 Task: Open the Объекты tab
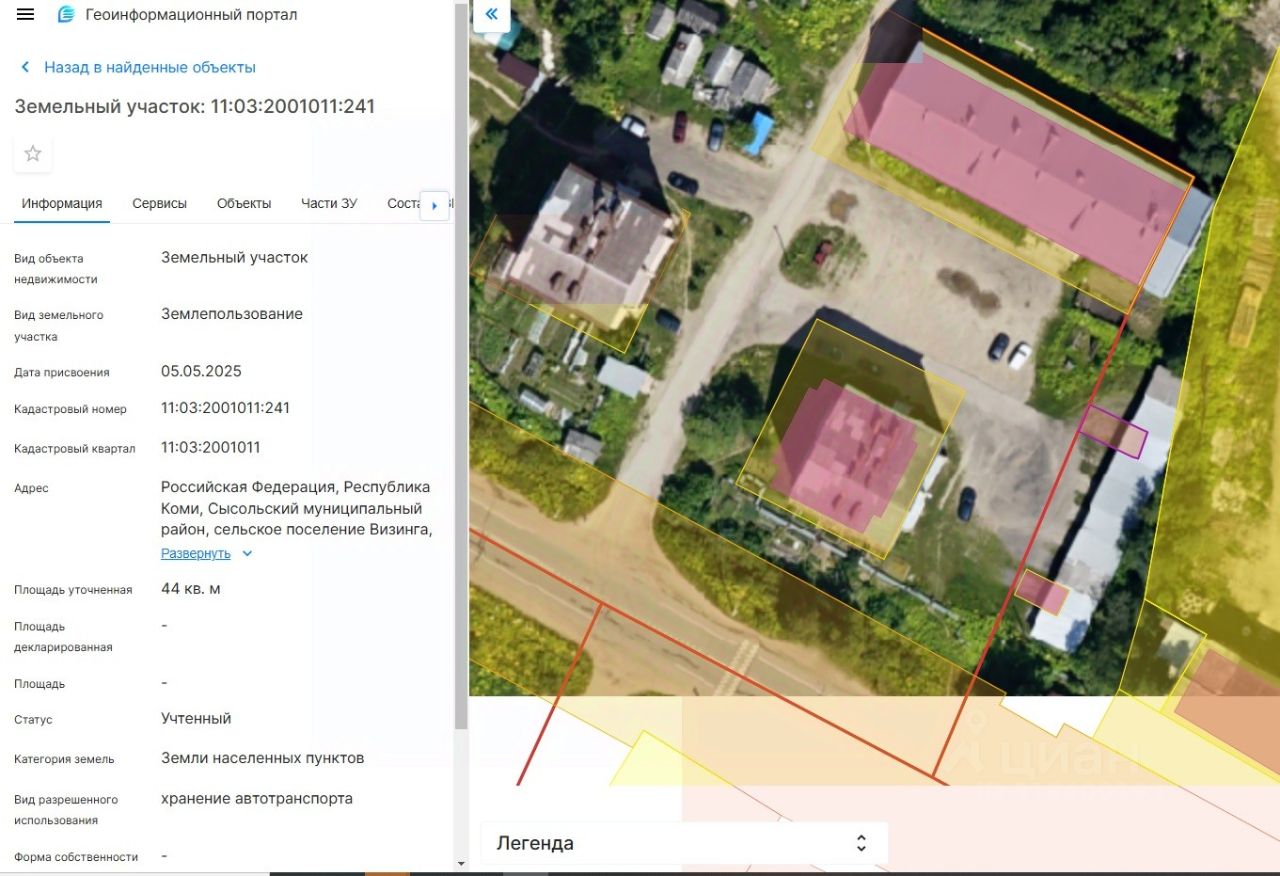tap(244, 203)
